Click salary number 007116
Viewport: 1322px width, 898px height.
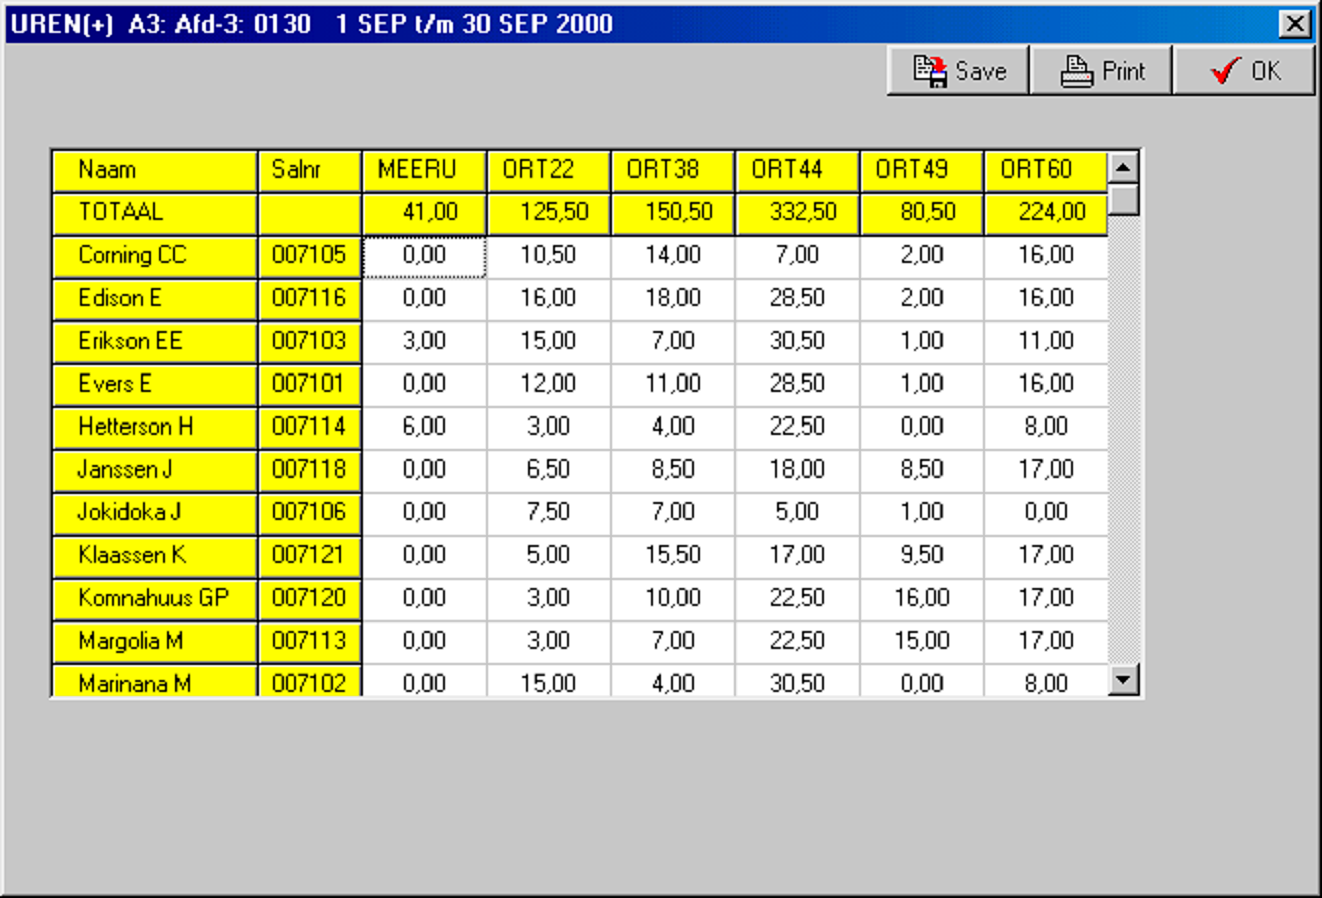coord(310,299)
